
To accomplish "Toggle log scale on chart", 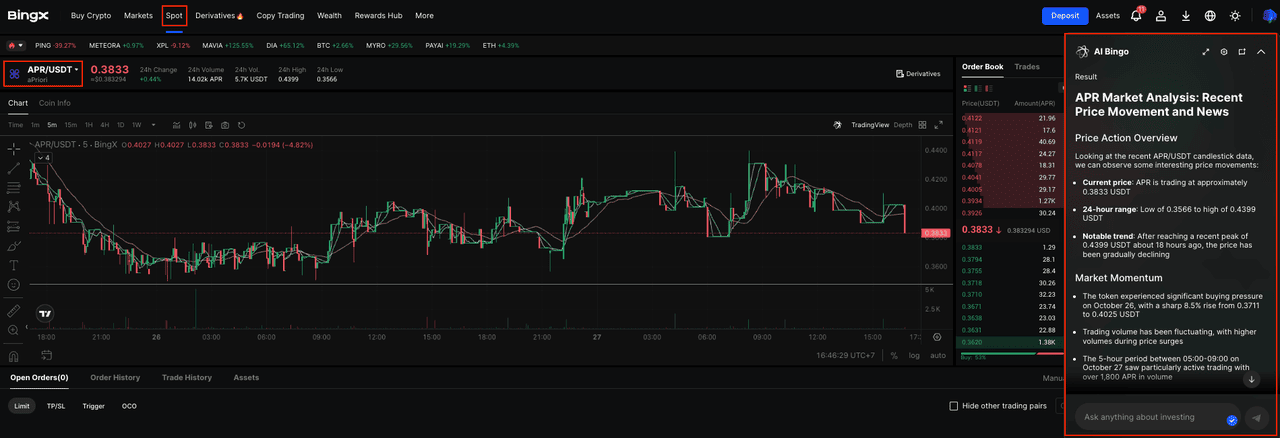I will click(914, 355).
